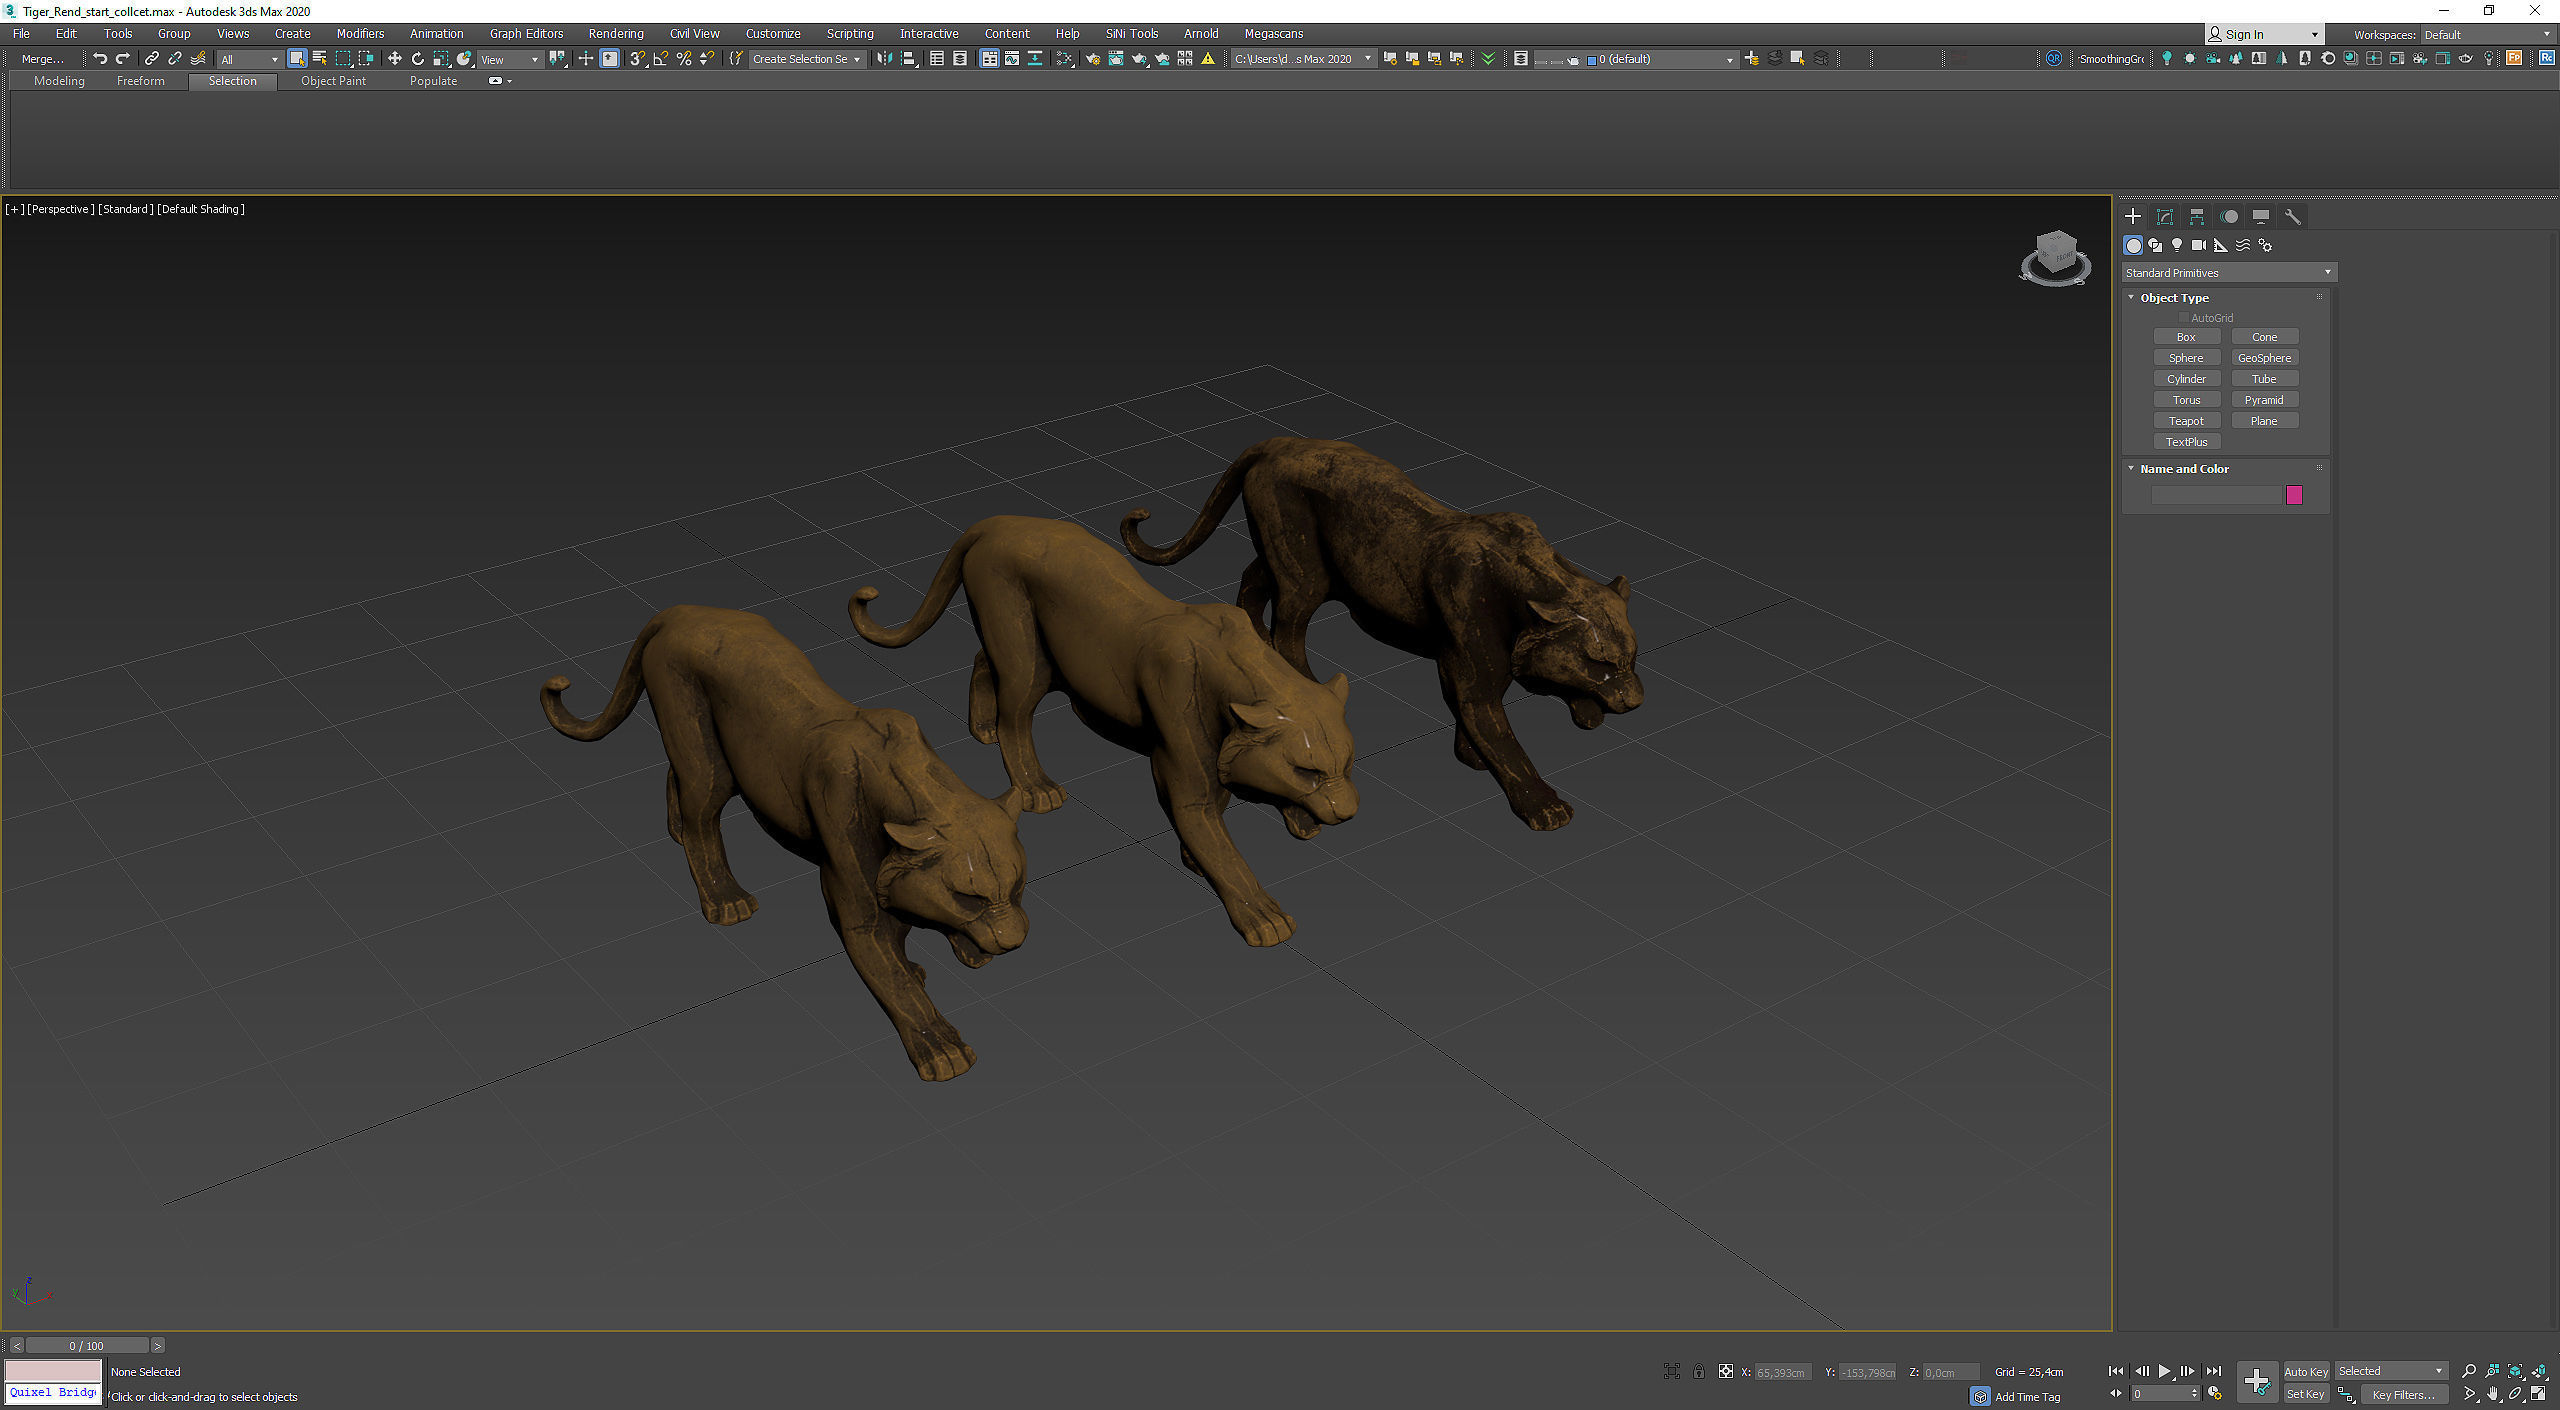
Task: Activate the Pan View hand tool
Action: (2493, 1394)
